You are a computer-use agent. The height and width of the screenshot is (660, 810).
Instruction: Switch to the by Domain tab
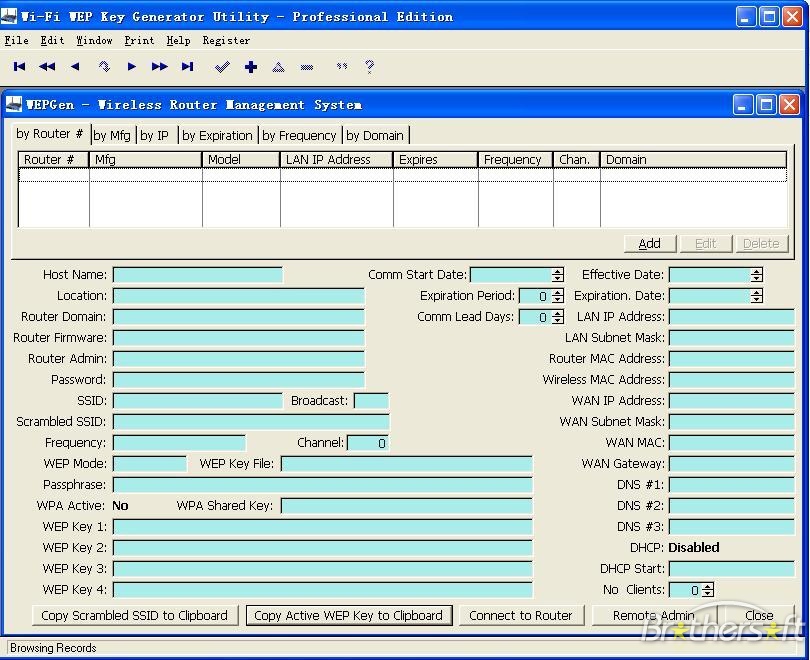(x=375, y=135)
